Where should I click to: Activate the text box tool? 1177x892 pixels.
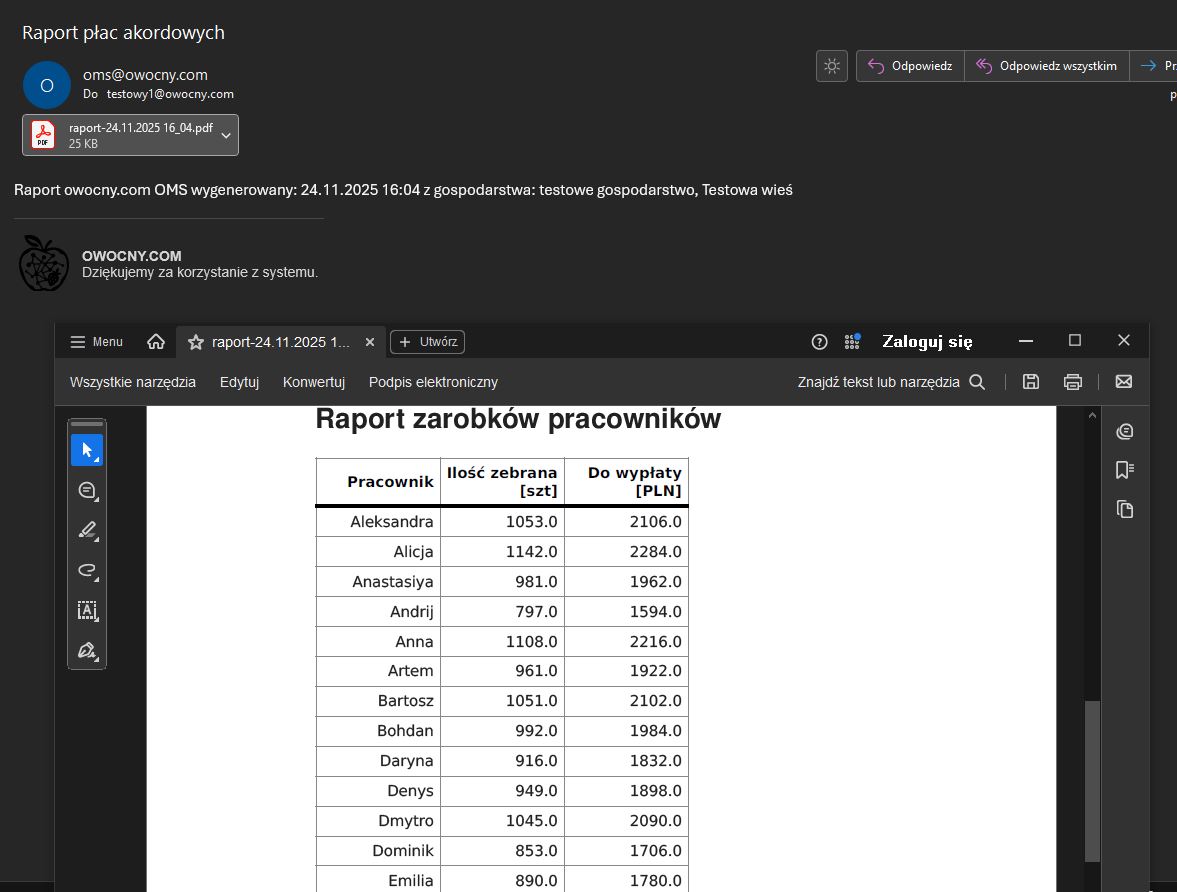(86, 611)
